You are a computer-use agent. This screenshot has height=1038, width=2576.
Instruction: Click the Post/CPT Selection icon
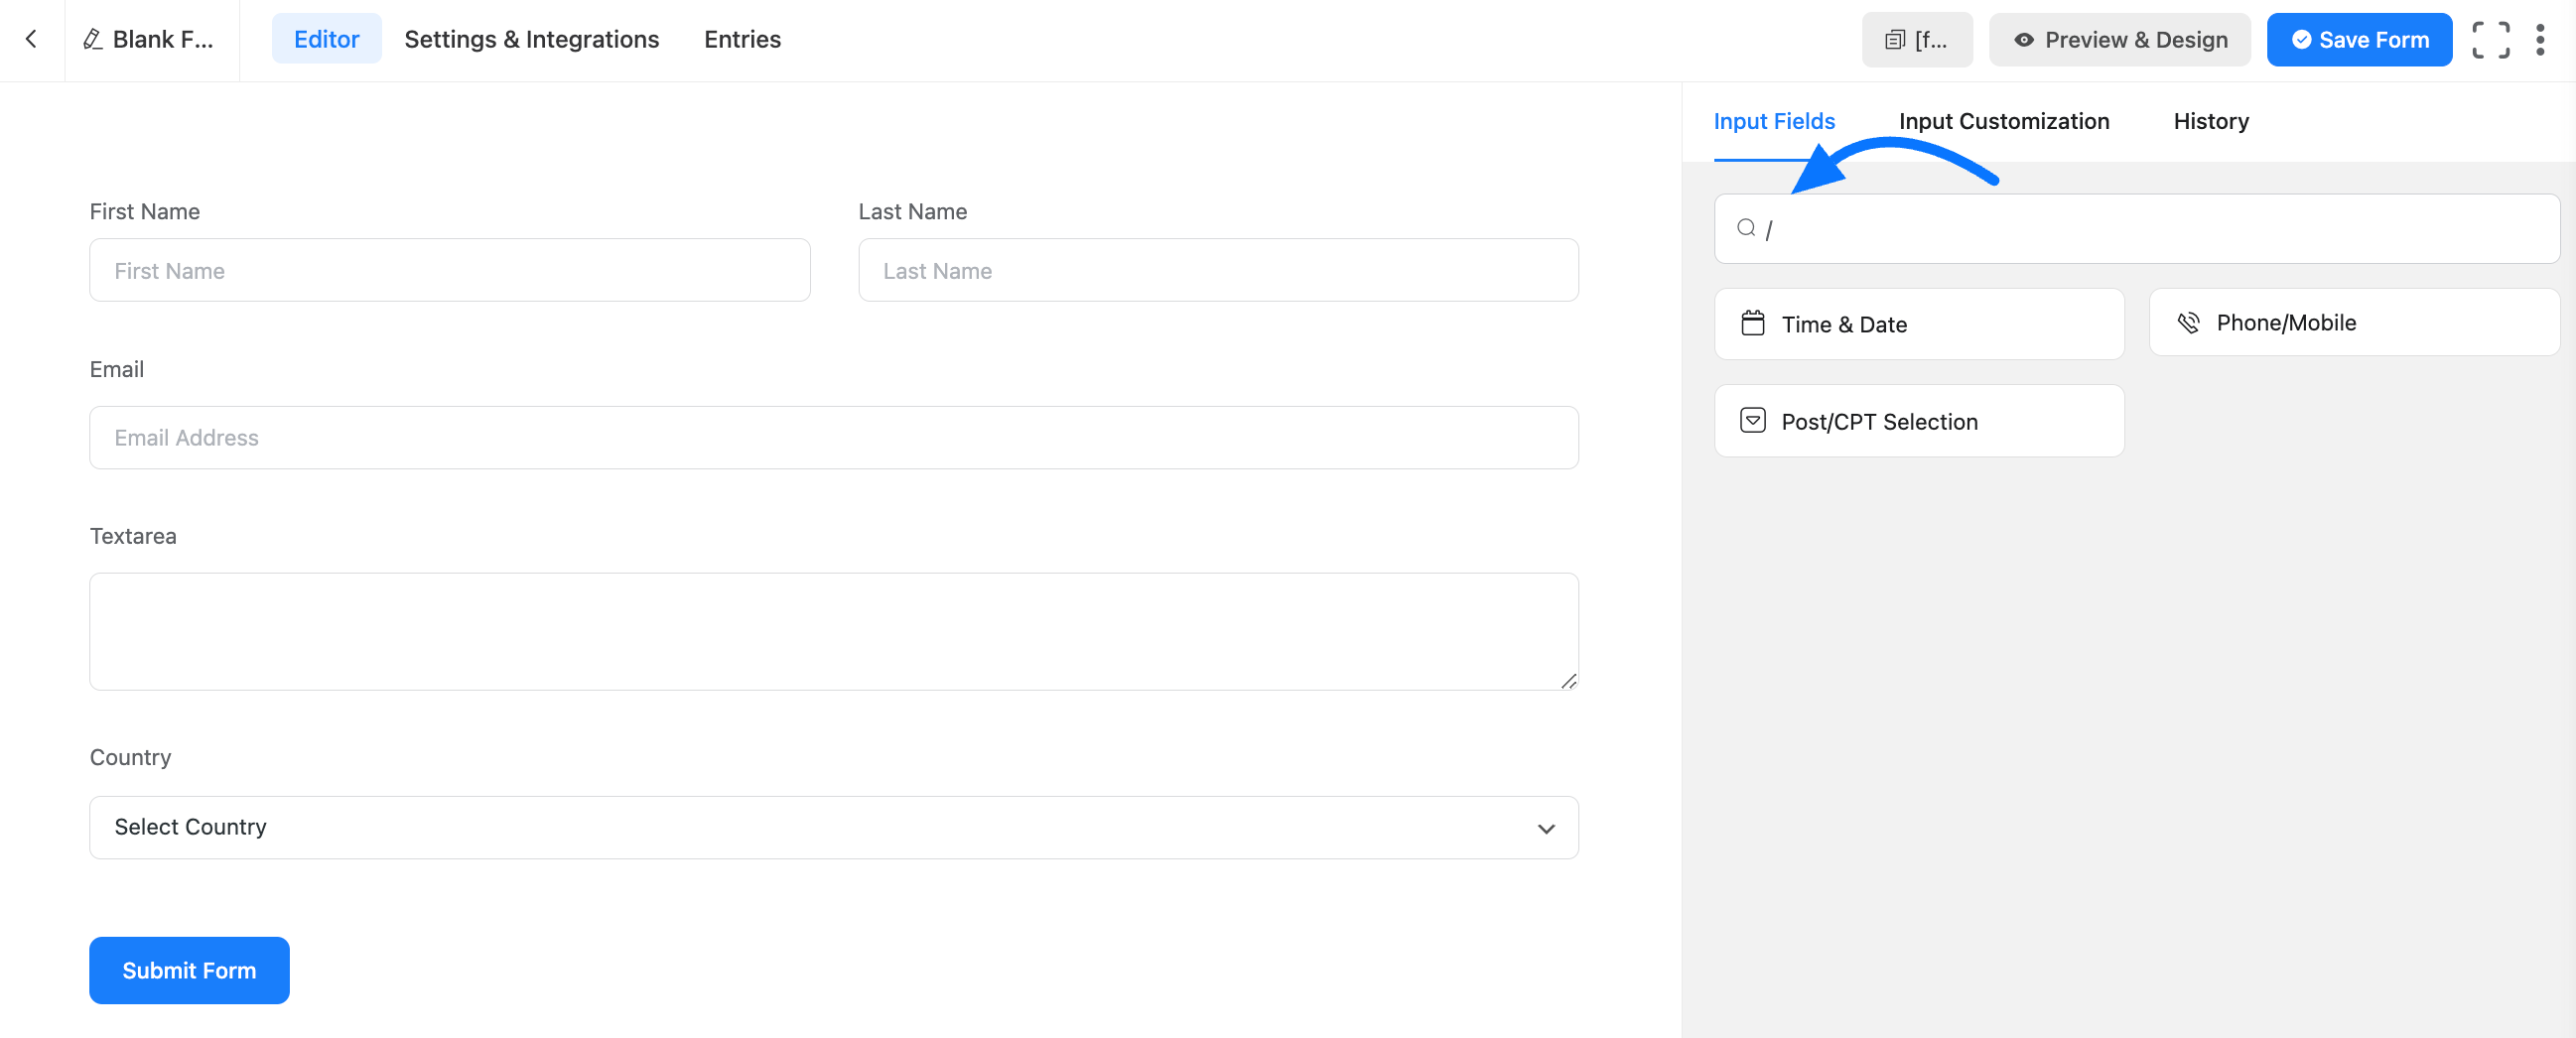click(x=1753, y=421)
